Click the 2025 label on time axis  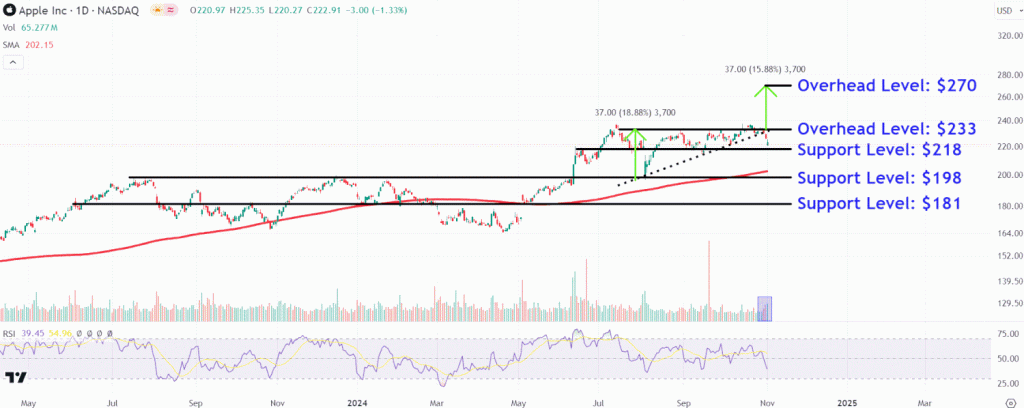847,400
